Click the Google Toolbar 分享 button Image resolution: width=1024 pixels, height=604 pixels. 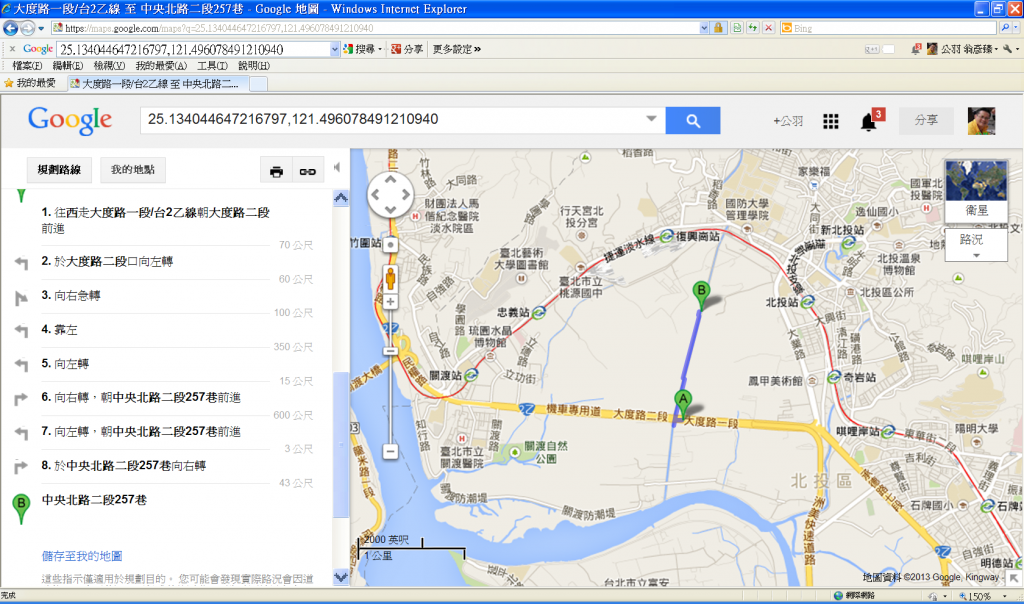pos(407,49)
